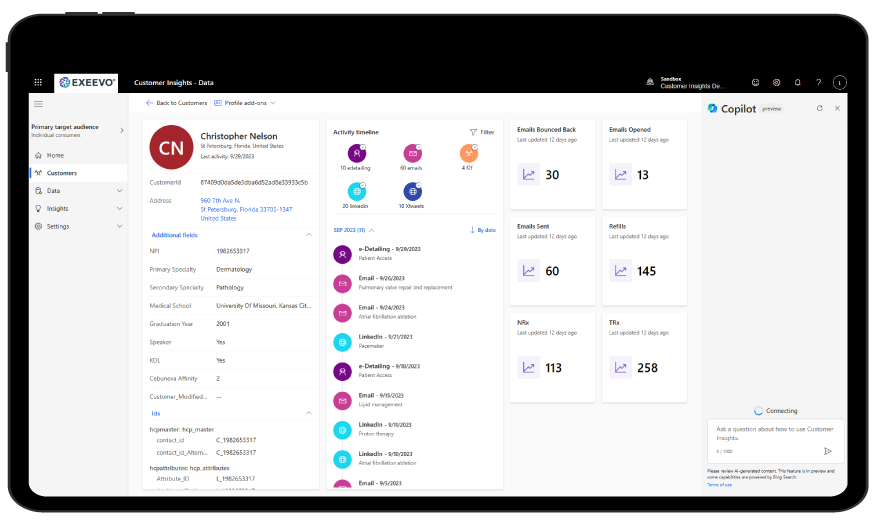Viewport: 875px width, 525px height.
Task: Open the LinkedIn 9/10/2023 timeline entry
Action: pos(387,458)
